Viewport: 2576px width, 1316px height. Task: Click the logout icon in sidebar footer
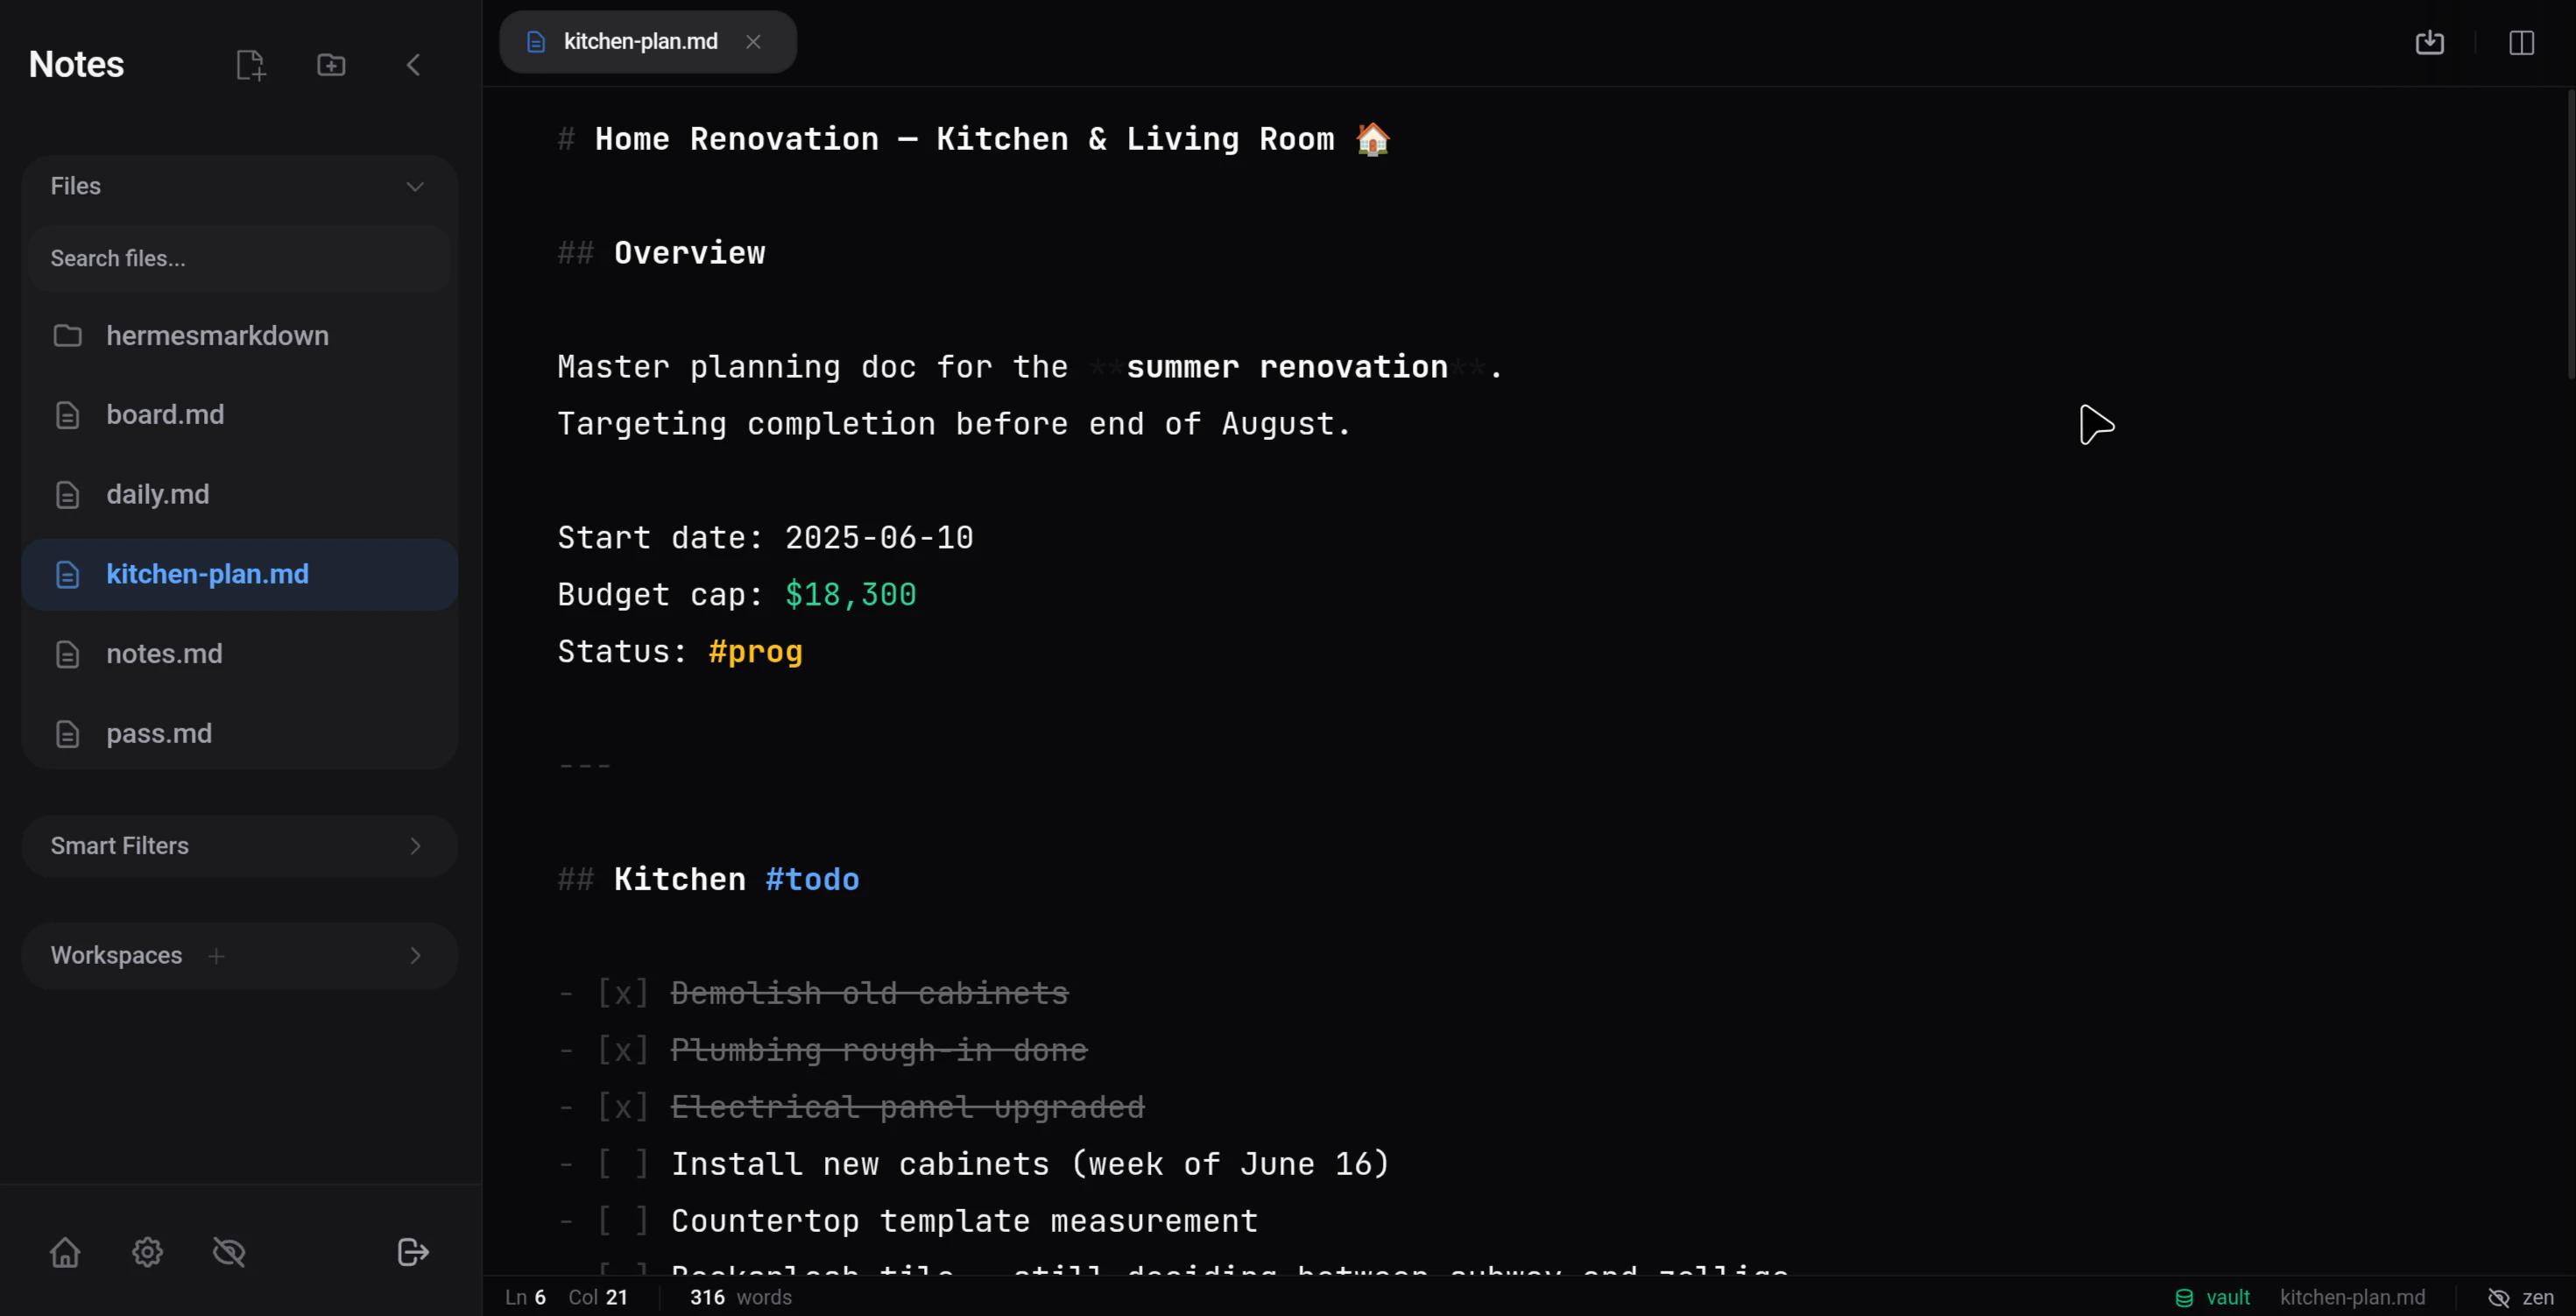[413, 1252]
